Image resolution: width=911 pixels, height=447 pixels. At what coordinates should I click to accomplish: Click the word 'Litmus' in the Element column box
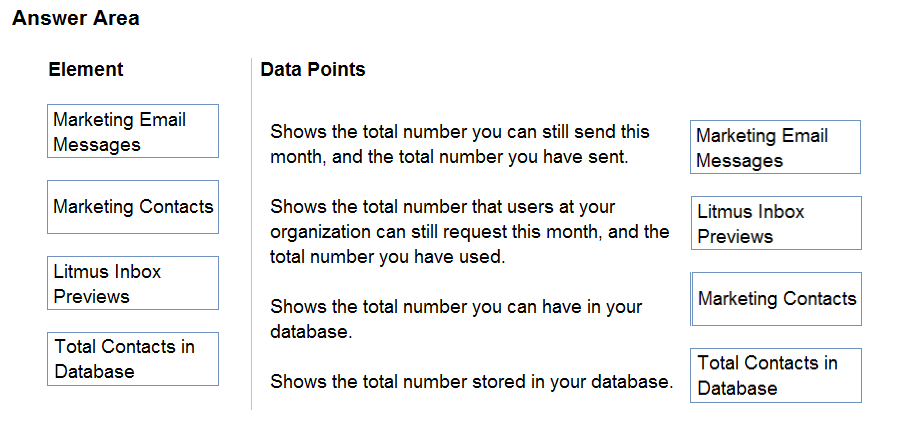pyautogui.click(x=77, y=271)
